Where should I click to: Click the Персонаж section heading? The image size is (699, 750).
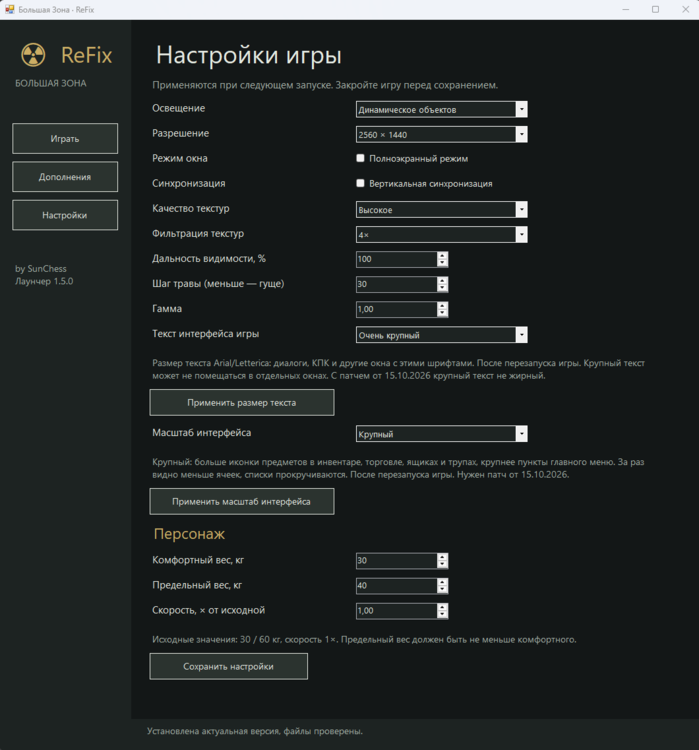pos(189,534)
